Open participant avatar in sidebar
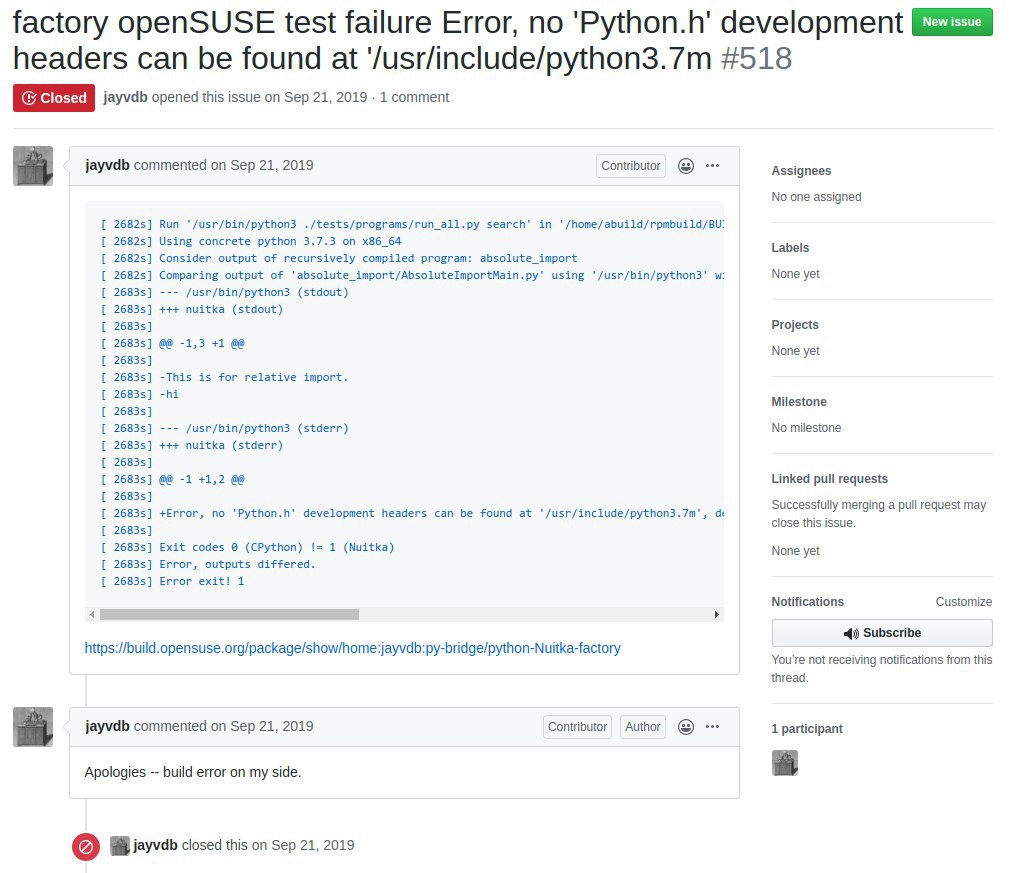 [x=785, y=763]
